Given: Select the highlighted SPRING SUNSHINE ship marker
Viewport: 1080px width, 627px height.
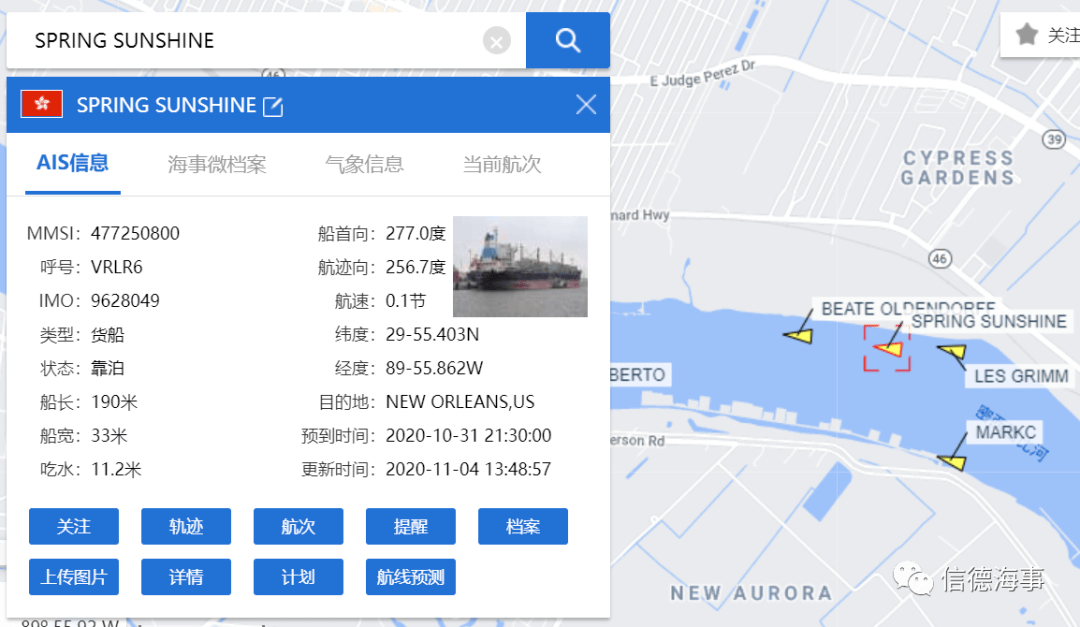Looking at the screenshot, I should tap(888, 349).
